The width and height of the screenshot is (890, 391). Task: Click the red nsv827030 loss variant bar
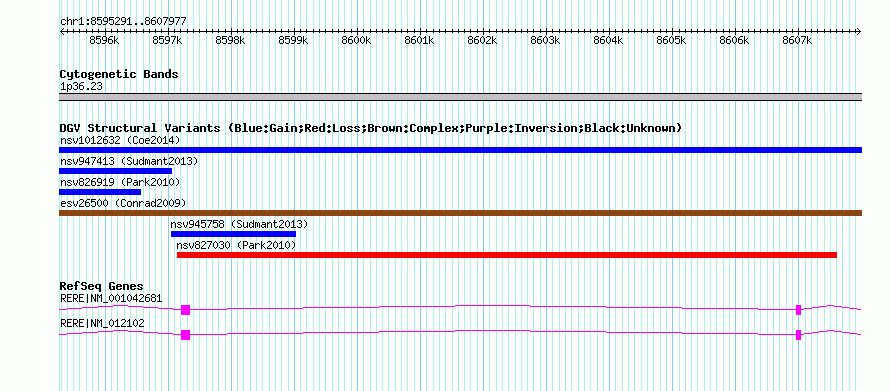[507, 255]
